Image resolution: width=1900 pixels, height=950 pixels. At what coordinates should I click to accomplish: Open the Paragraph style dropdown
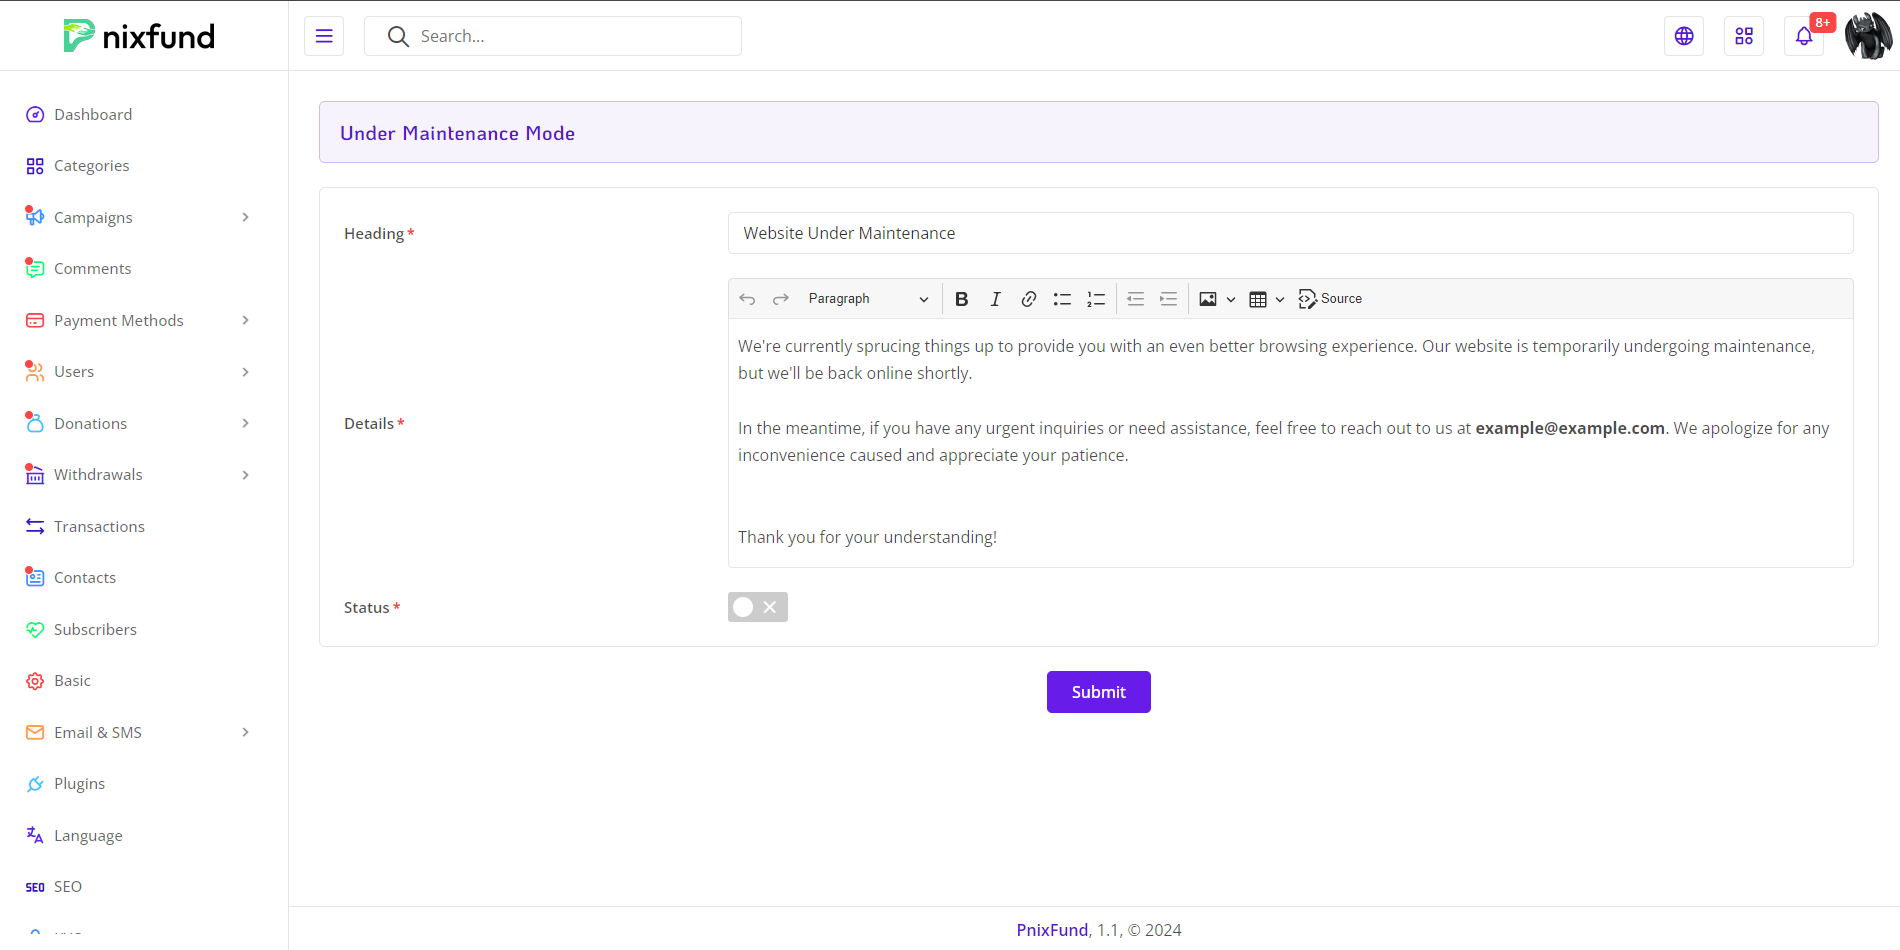pyautogui.click(x=867, y=299)
